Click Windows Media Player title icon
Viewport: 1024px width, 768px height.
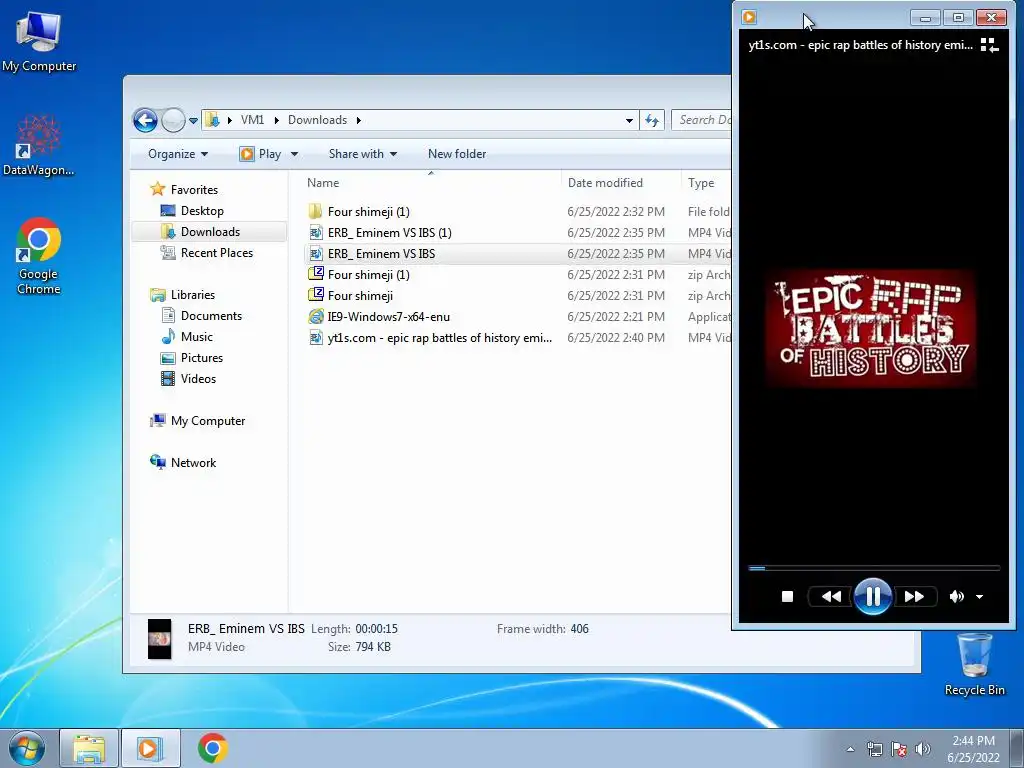[749, 17]
